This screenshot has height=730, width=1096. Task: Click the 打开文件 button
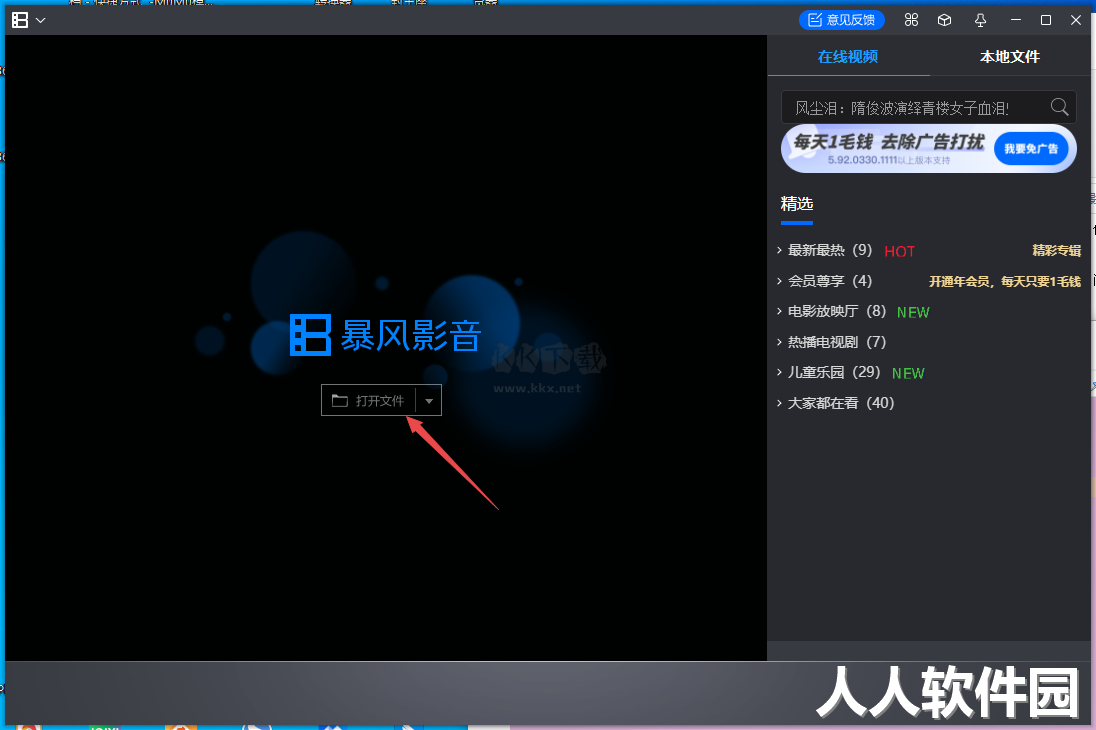(x=368, y=401)
